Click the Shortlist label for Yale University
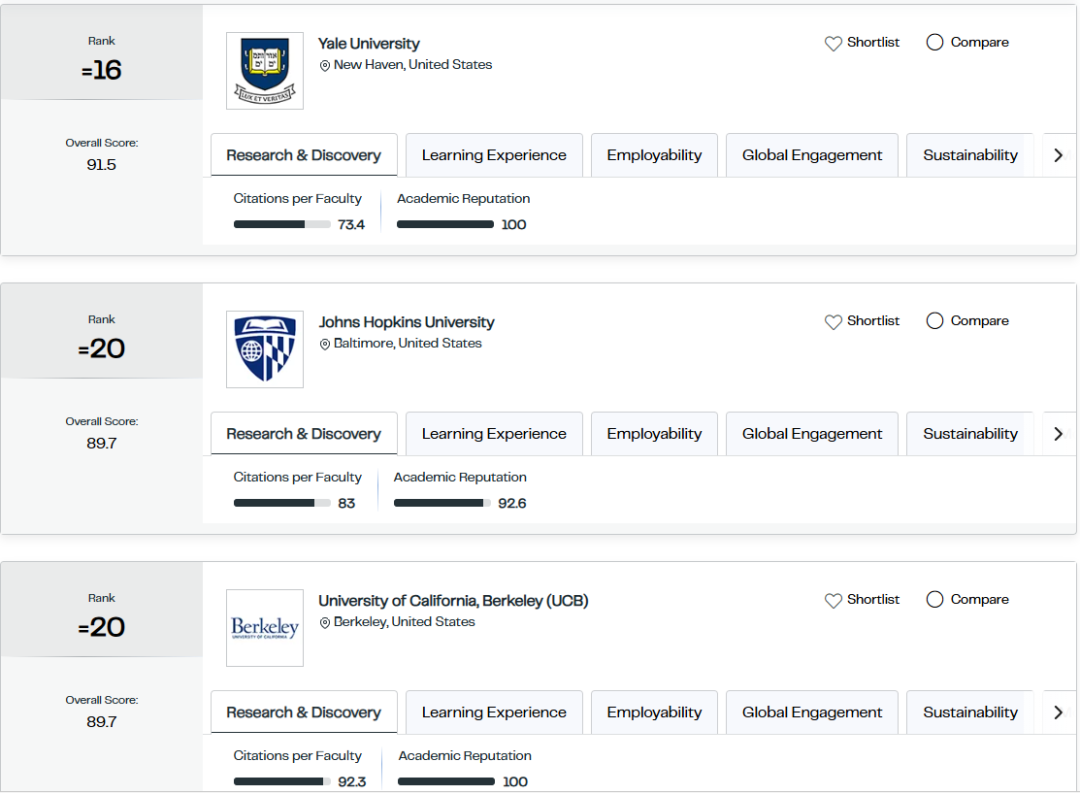The width and height of the screenshot is (1080, 795). [x=873, y=42]
